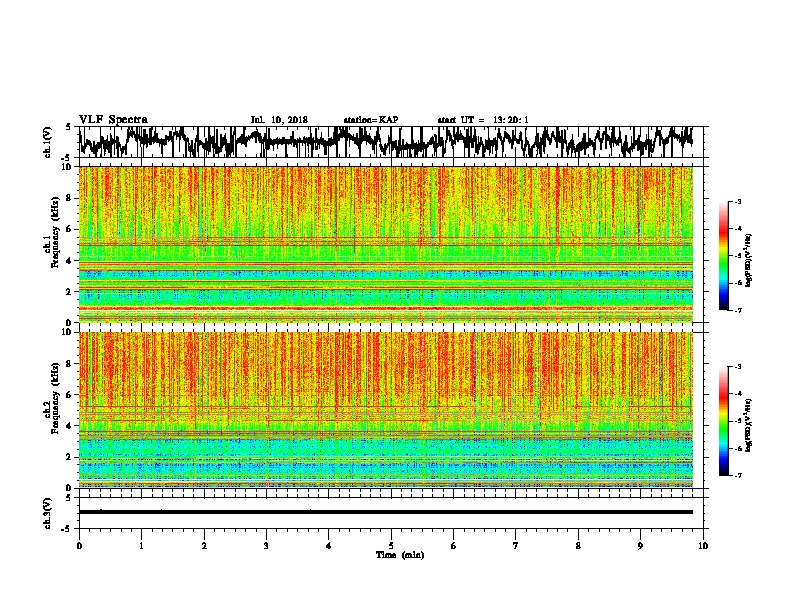Viewport: 792px width, 612px height.
Task: Click the 'VLF Spectra' title text
Action: click(113, 120)
